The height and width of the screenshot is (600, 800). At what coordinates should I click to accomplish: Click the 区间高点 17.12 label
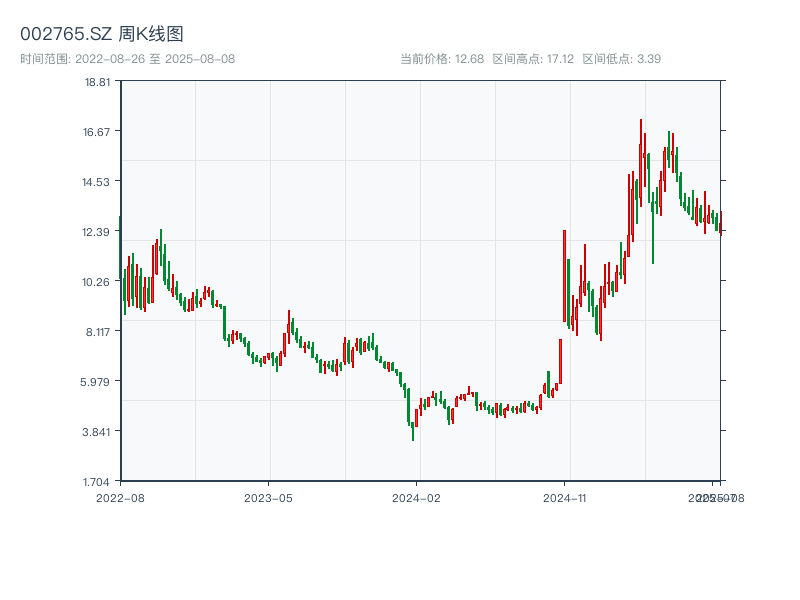point(533,59)
